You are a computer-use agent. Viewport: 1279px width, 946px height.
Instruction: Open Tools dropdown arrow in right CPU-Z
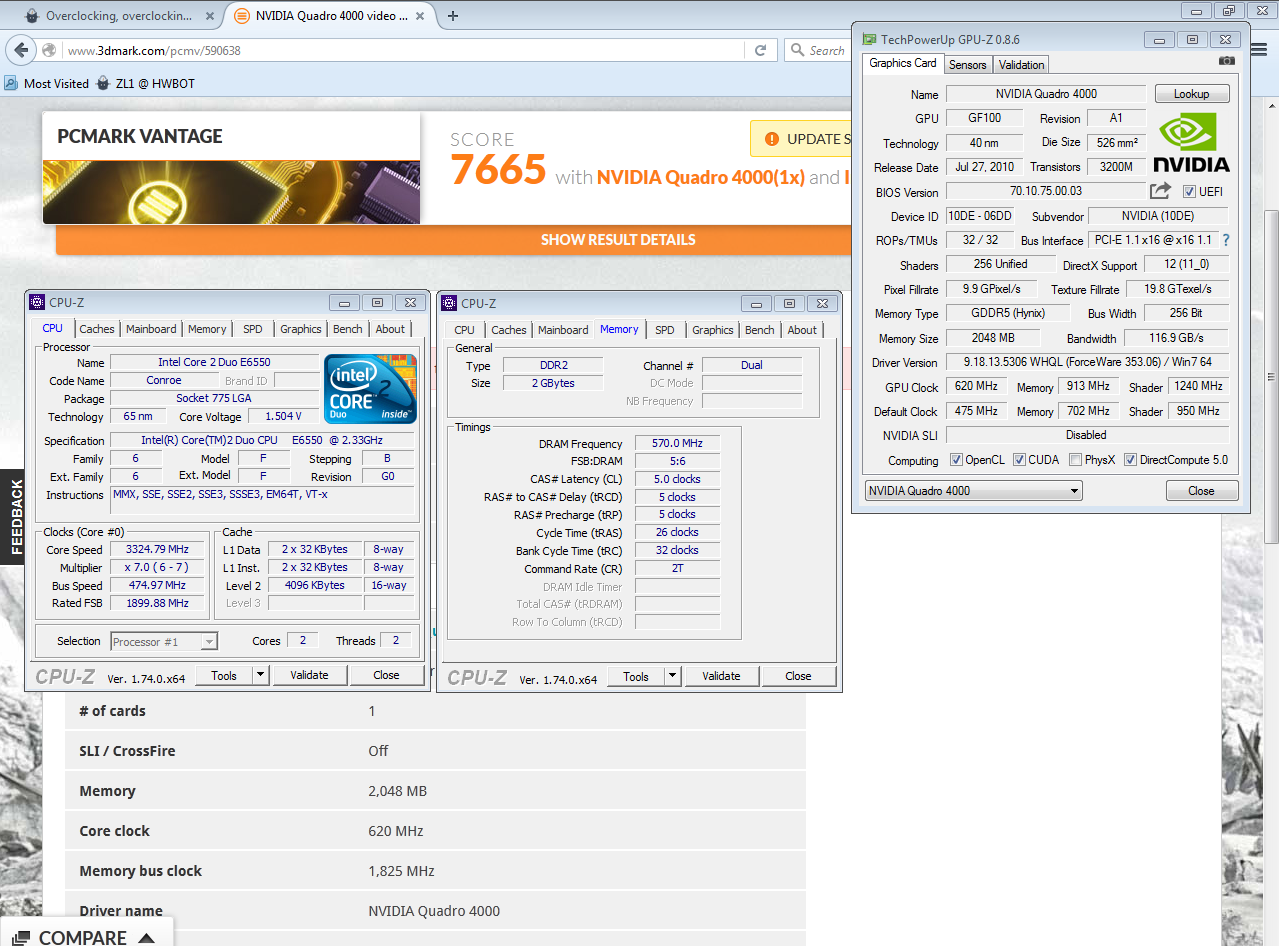point(672,677)
